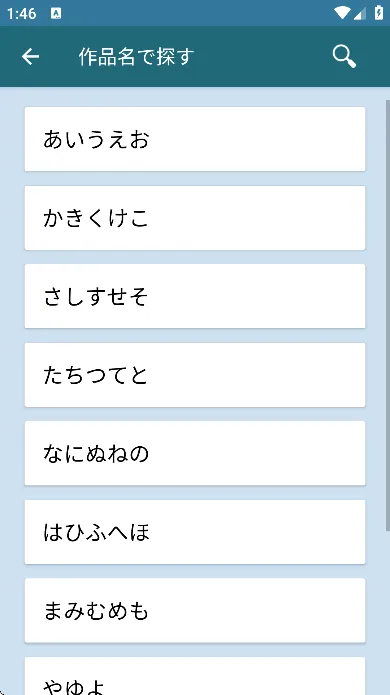Select the たちつてと list entry
The height and width of the screenshot is (695, 390).
pos(195,375)
